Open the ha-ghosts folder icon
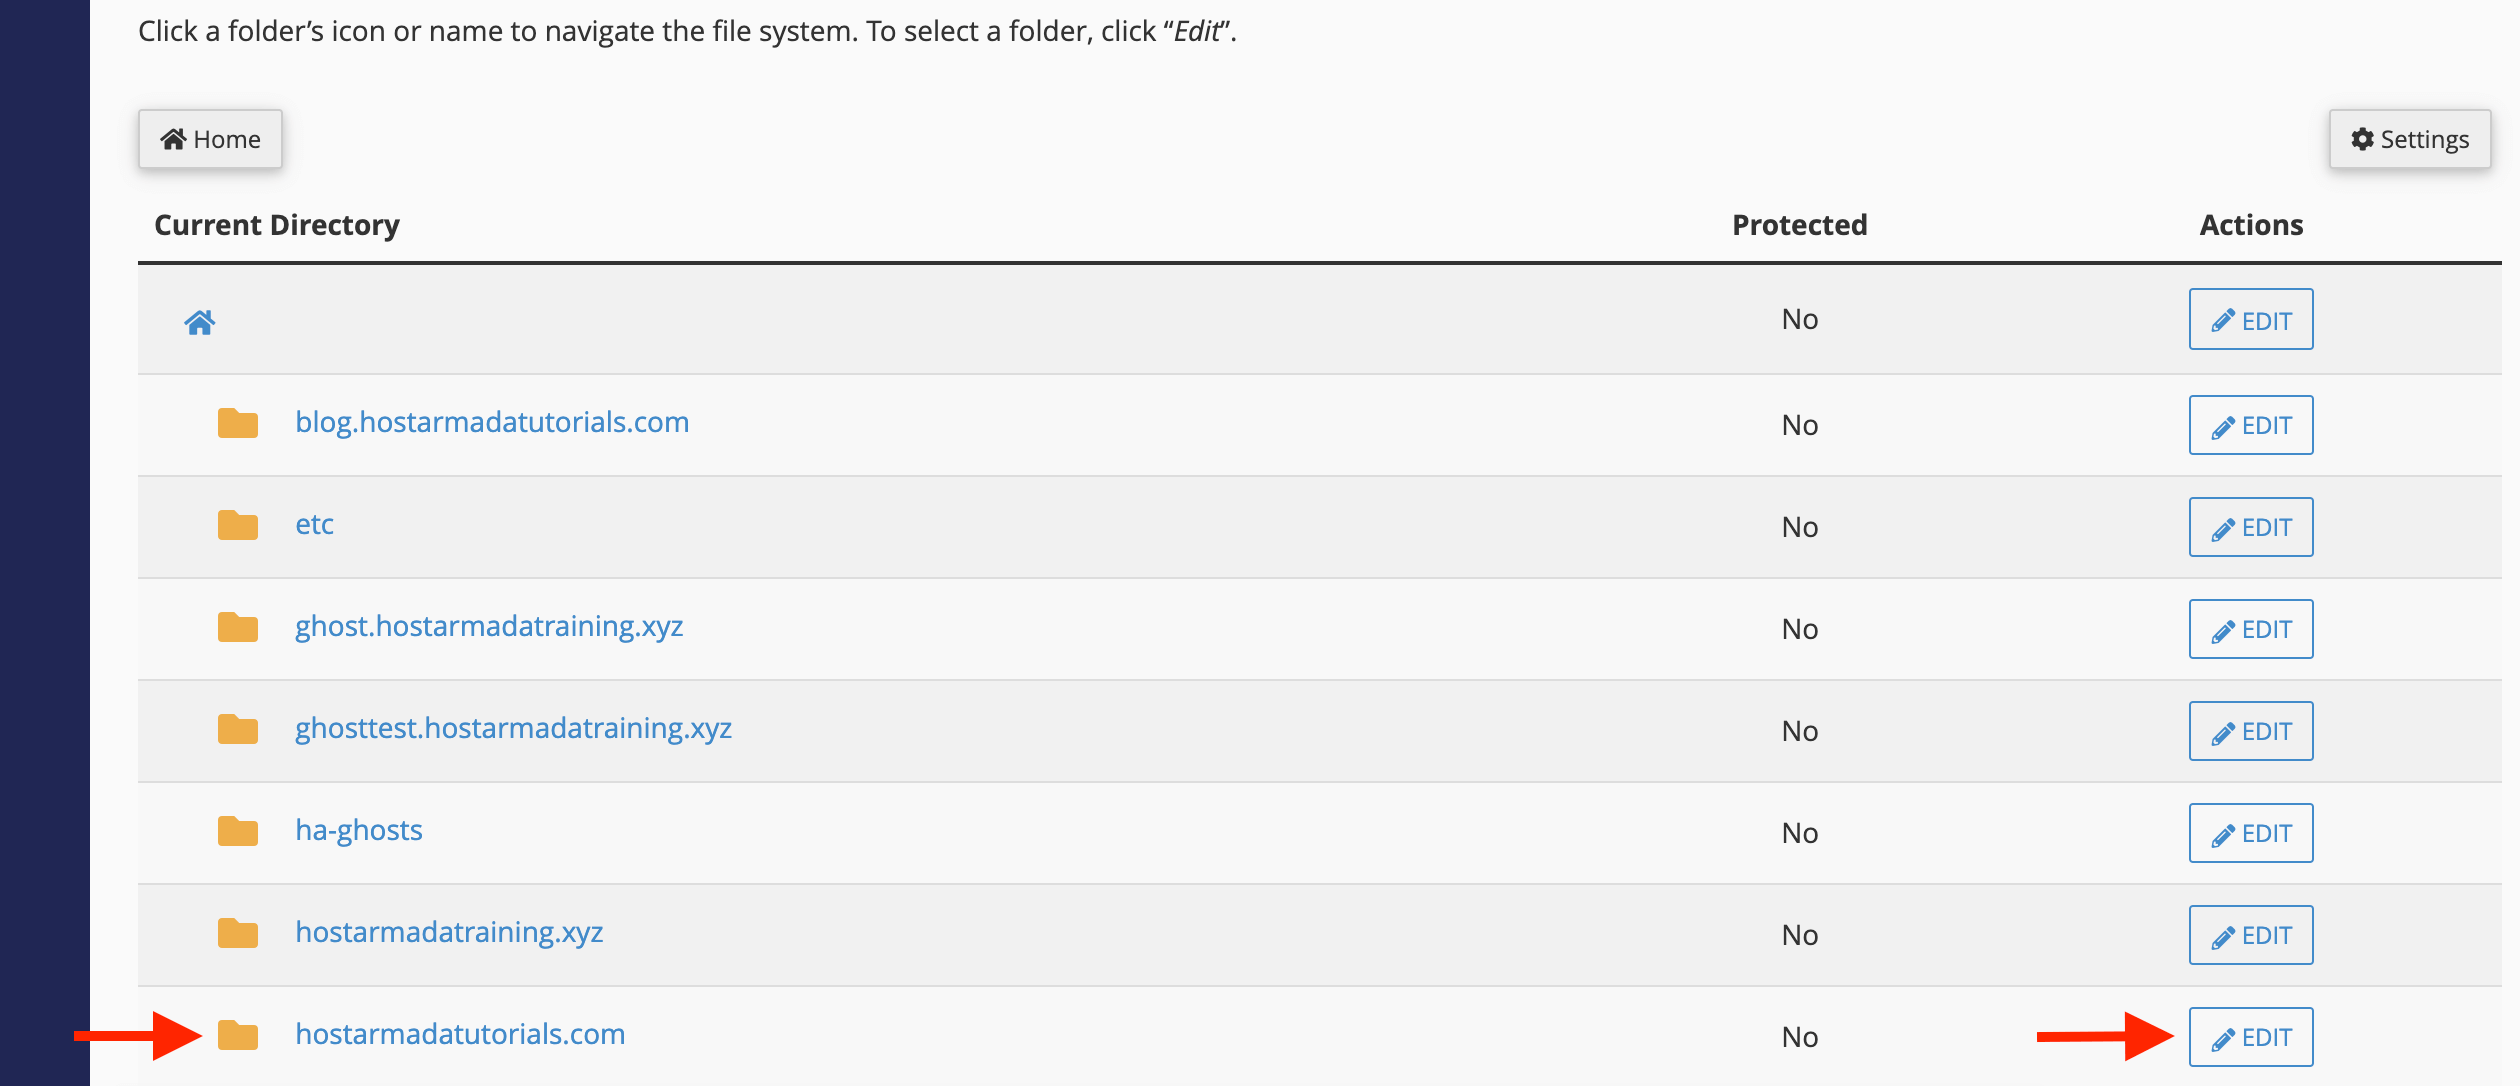 (238, 831)
